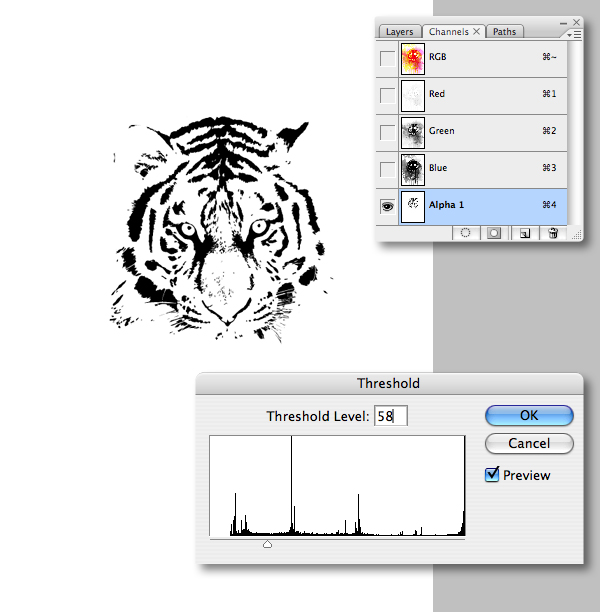Click OK in Threshold dialog
600x612 pixels.
[529, 415]
